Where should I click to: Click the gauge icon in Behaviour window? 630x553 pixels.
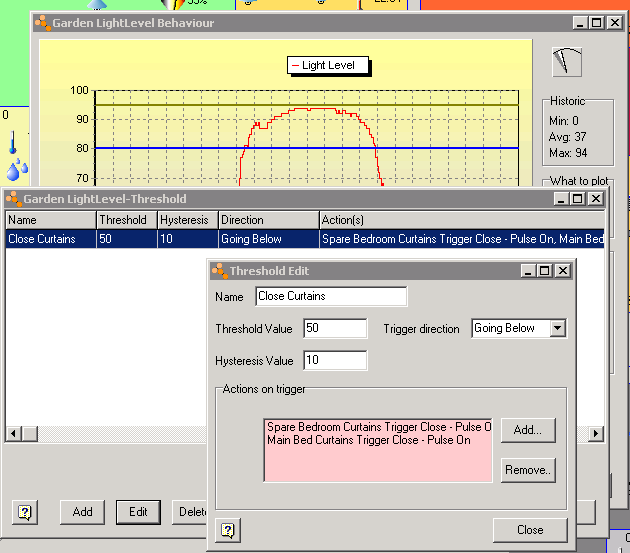click(x=566, y=61)
